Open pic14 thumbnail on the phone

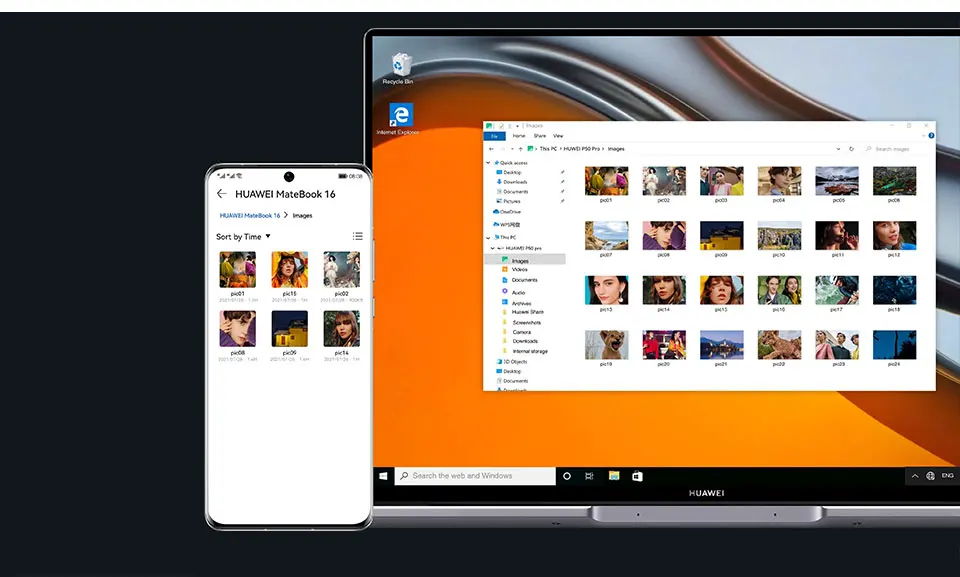click(x=342, y=329)
